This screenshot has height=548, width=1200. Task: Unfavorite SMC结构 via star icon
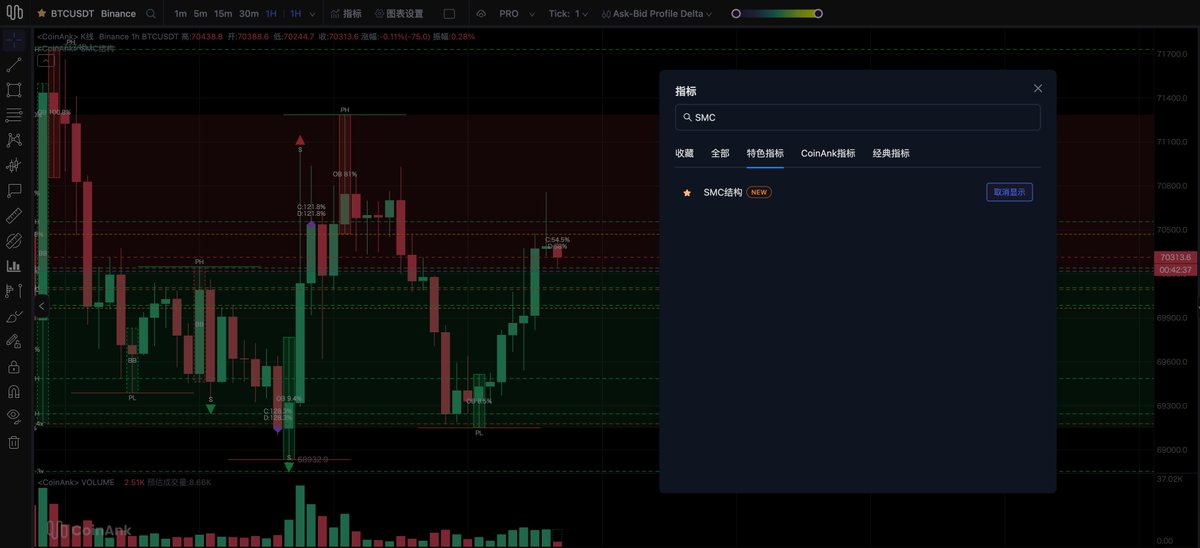point(687,193)
